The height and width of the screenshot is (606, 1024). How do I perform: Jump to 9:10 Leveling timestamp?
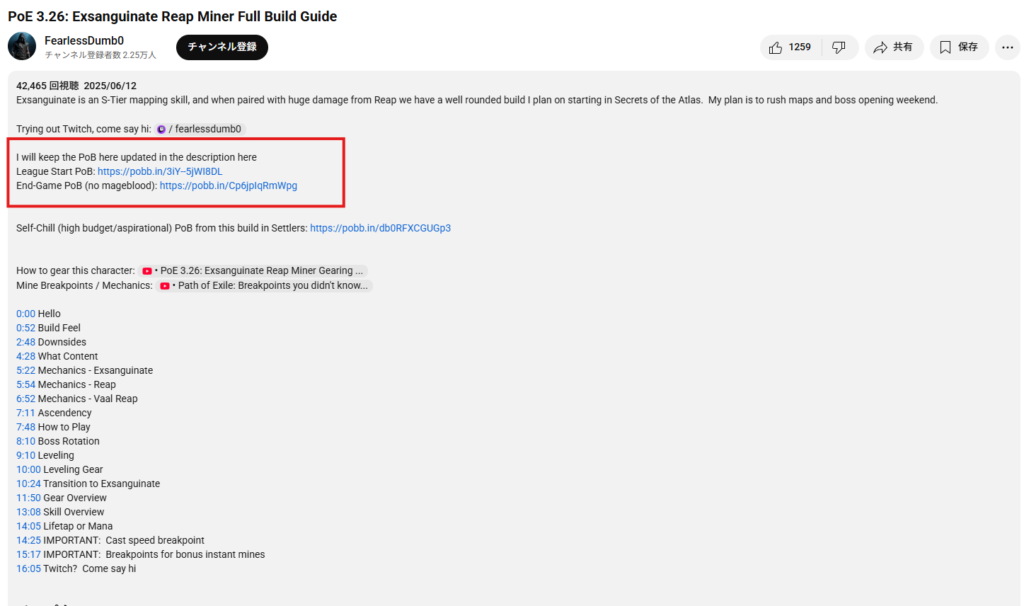coord(25,455)
